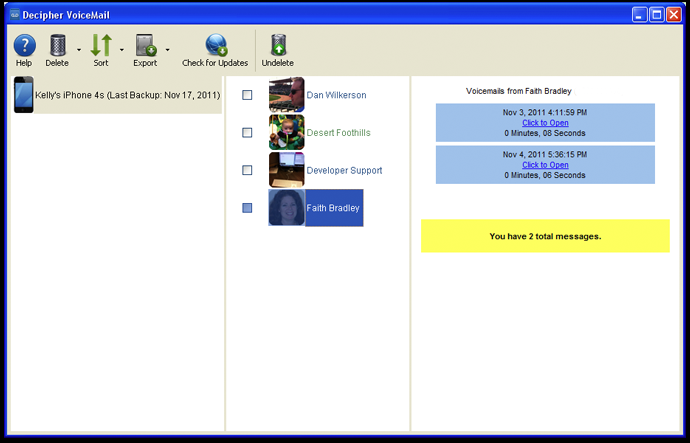690x443 pixels.
Task: Open the Nov 3 voicemail link
Action: [x=545, y=123]
